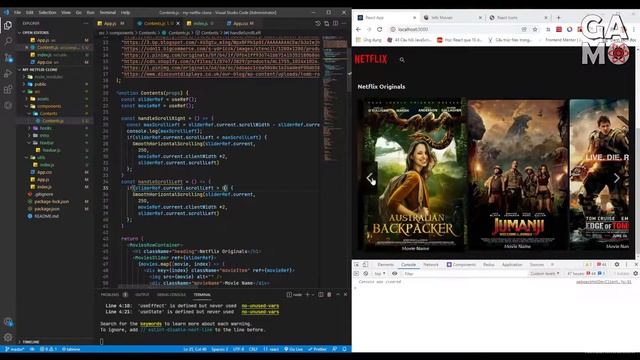The height and width of the screenshot is (360, 640).
Task: Open console sidebar toggle icon
Action: pyautogui.click(x=356, y=273)
